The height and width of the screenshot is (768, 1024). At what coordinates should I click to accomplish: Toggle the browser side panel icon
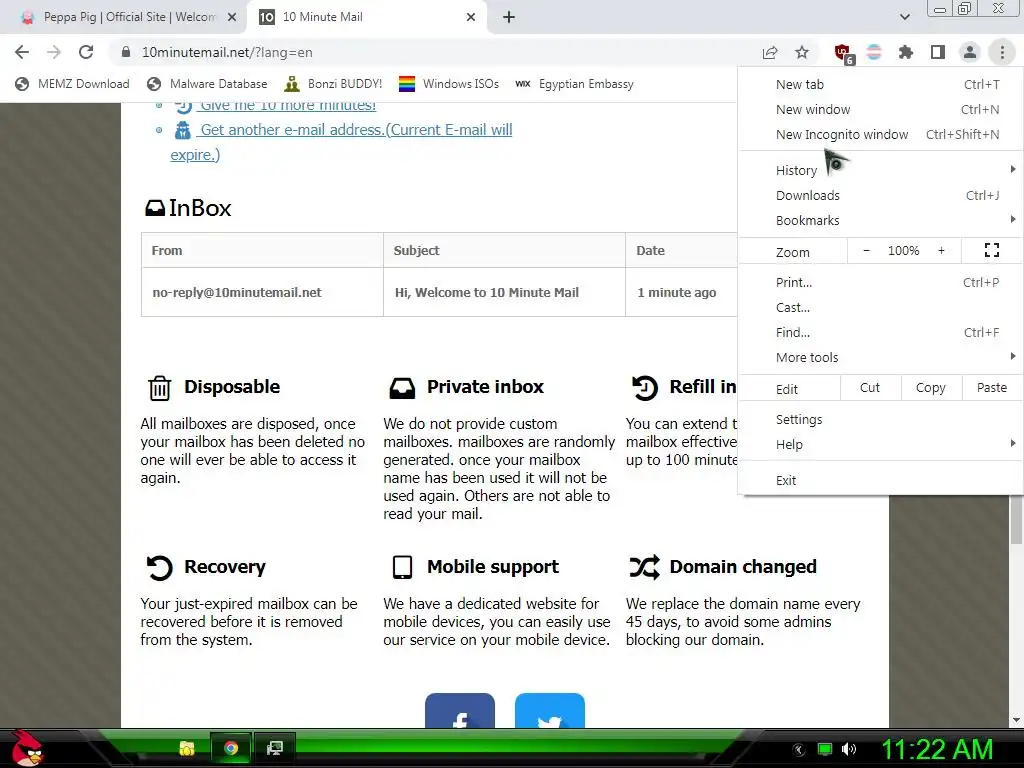click(x=938, y=52)
